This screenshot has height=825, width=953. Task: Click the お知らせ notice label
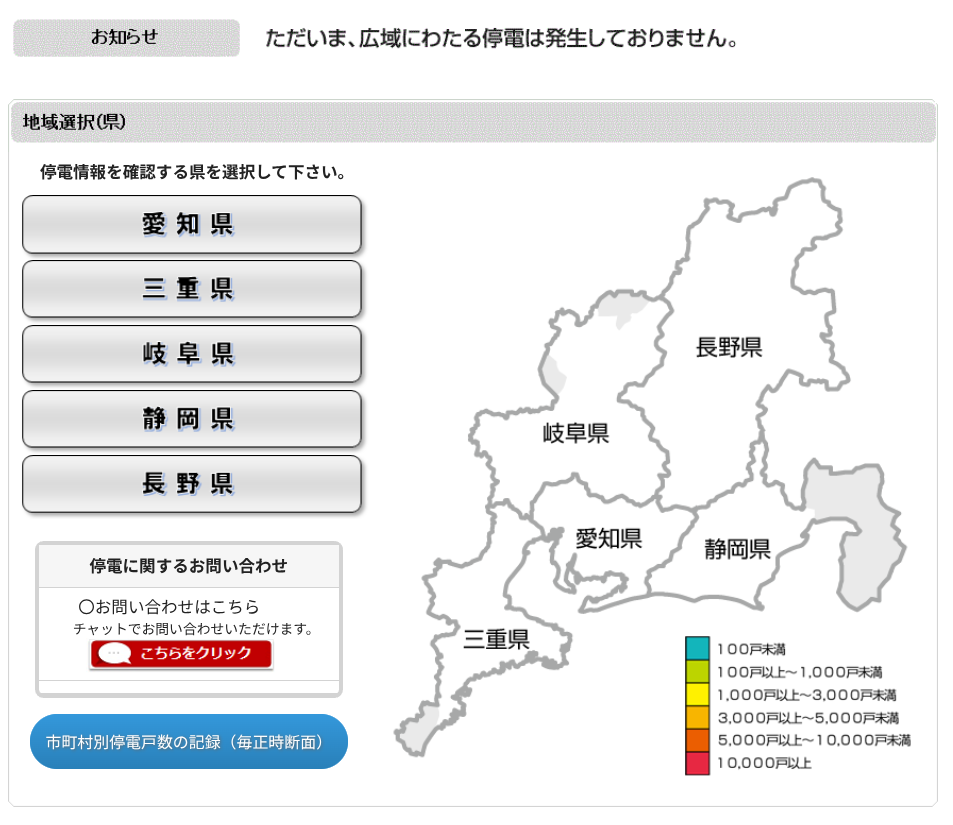(x=126, y=38)
